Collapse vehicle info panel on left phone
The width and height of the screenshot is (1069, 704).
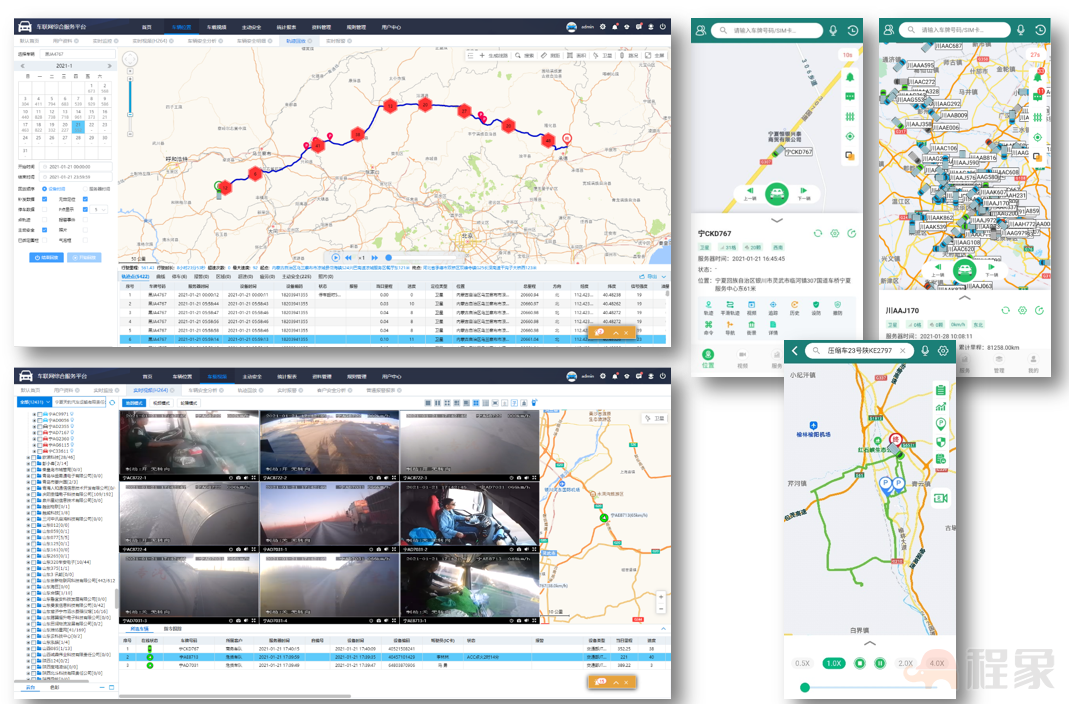click(777, 220)
